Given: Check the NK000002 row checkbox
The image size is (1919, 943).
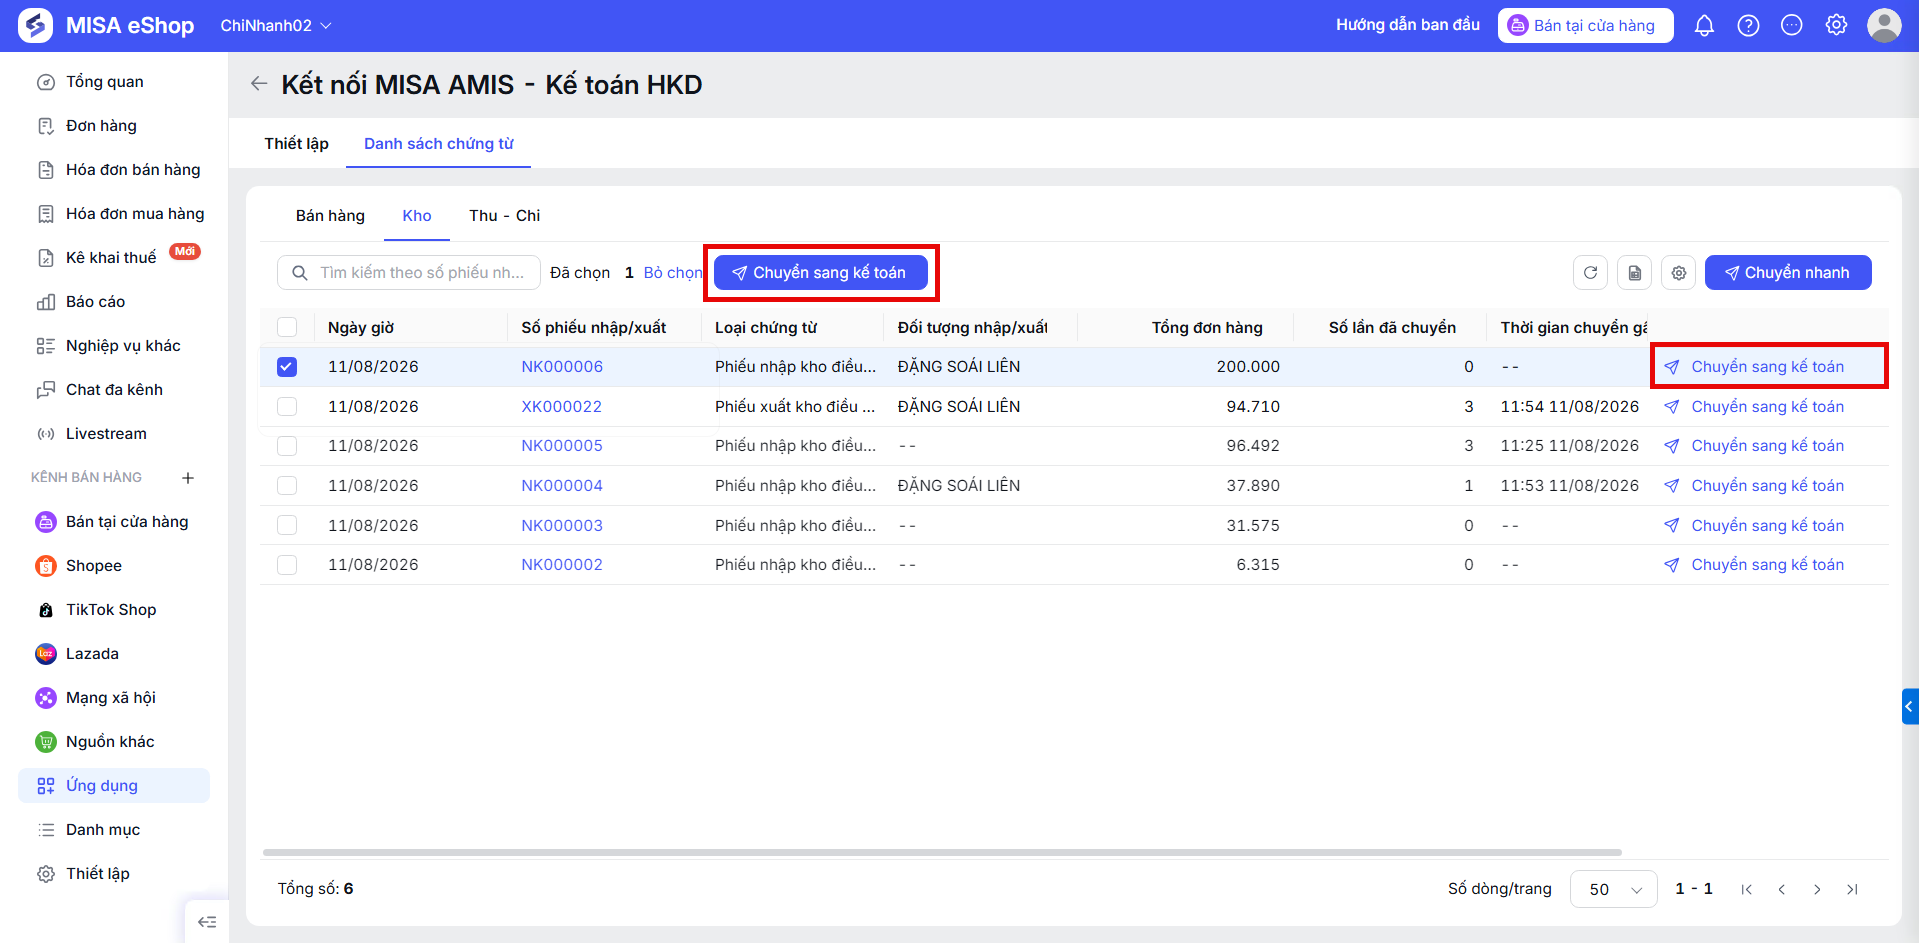Looking at the screenshot, I should coord(287,565).
